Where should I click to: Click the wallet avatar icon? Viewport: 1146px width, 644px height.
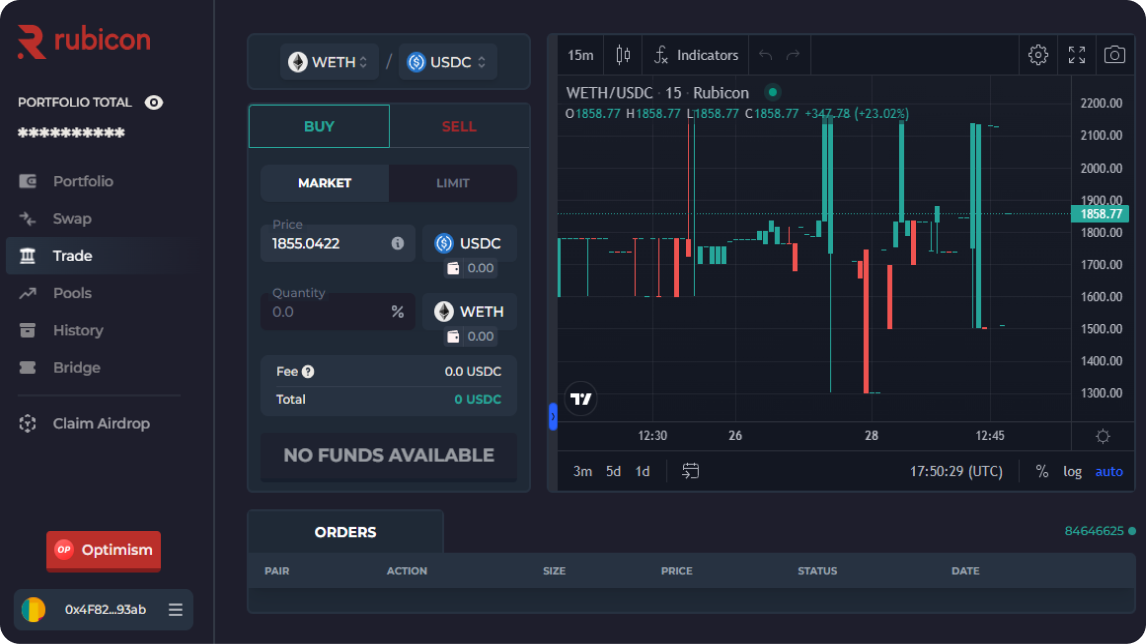coord(34,610)
